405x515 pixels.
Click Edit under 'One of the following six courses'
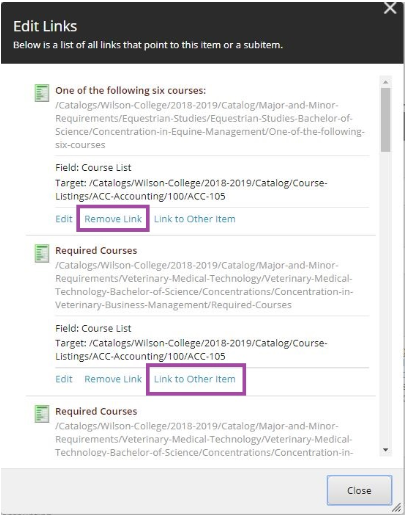[64, 219]
